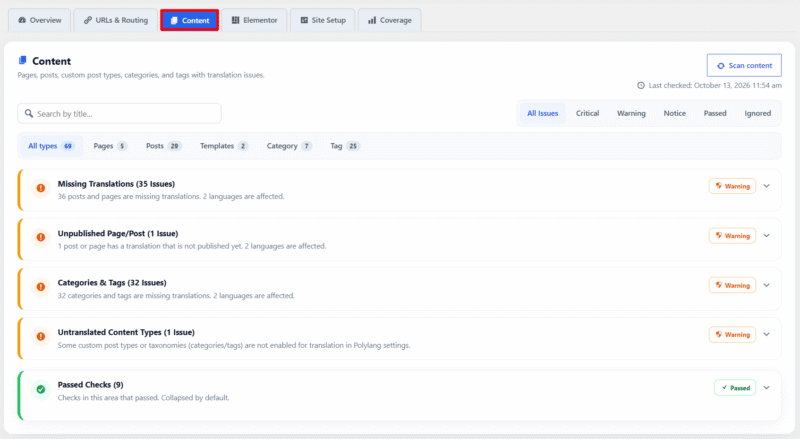Expand the Categories & Tags row
Image resolution: width=800 pixels, height=439 pixels.
766,285
